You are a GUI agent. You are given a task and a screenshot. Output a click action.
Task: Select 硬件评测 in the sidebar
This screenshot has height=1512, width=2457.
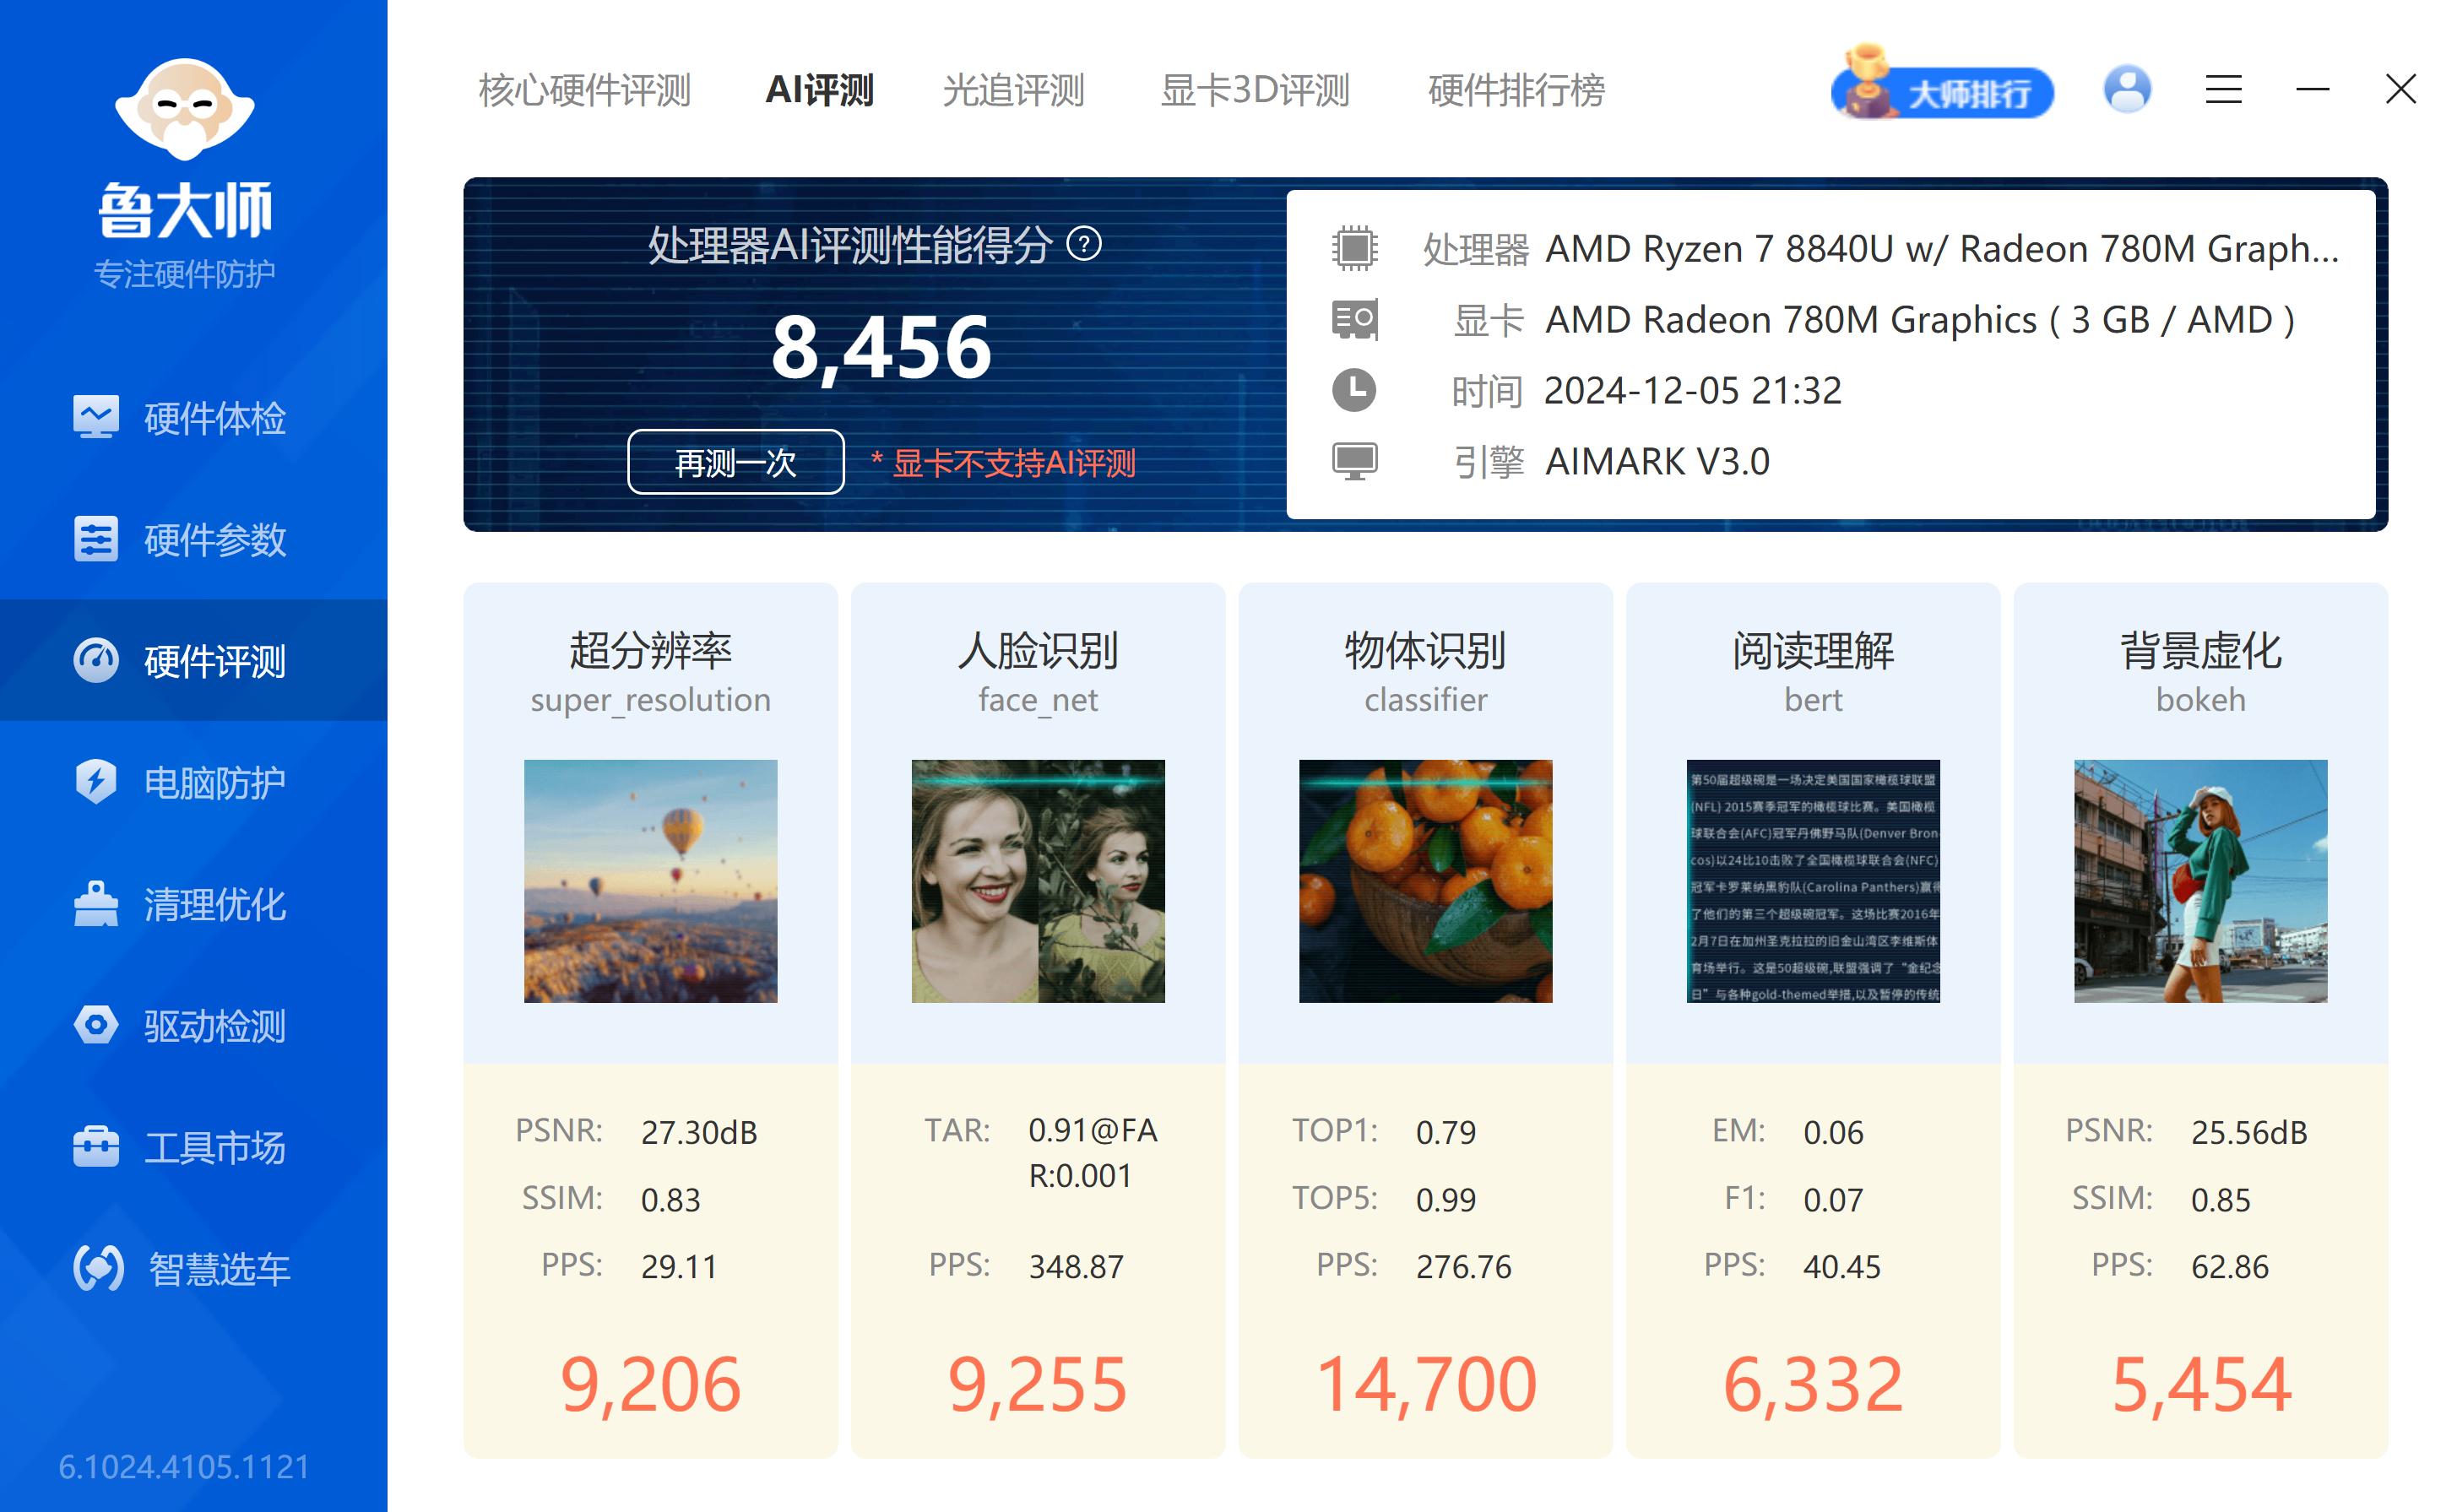tap(194, 660)
